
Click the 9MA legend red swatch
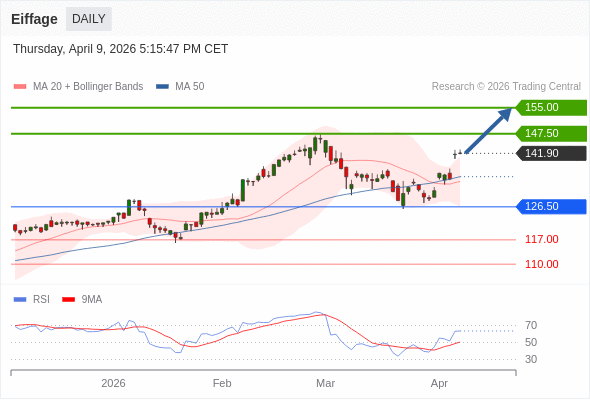(68, 300)
